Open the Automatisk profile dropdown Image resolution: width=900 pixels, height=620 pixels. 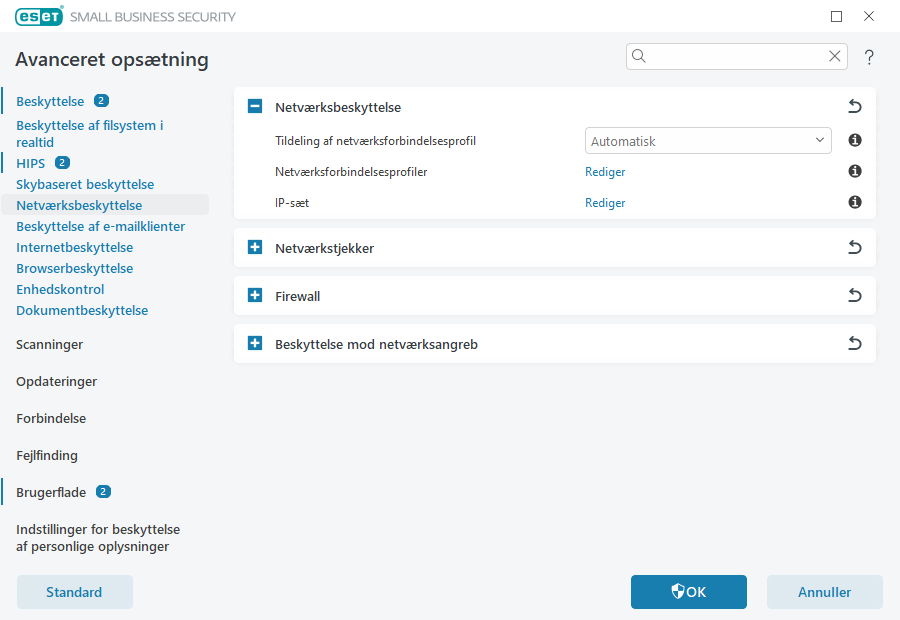(707, 141)
